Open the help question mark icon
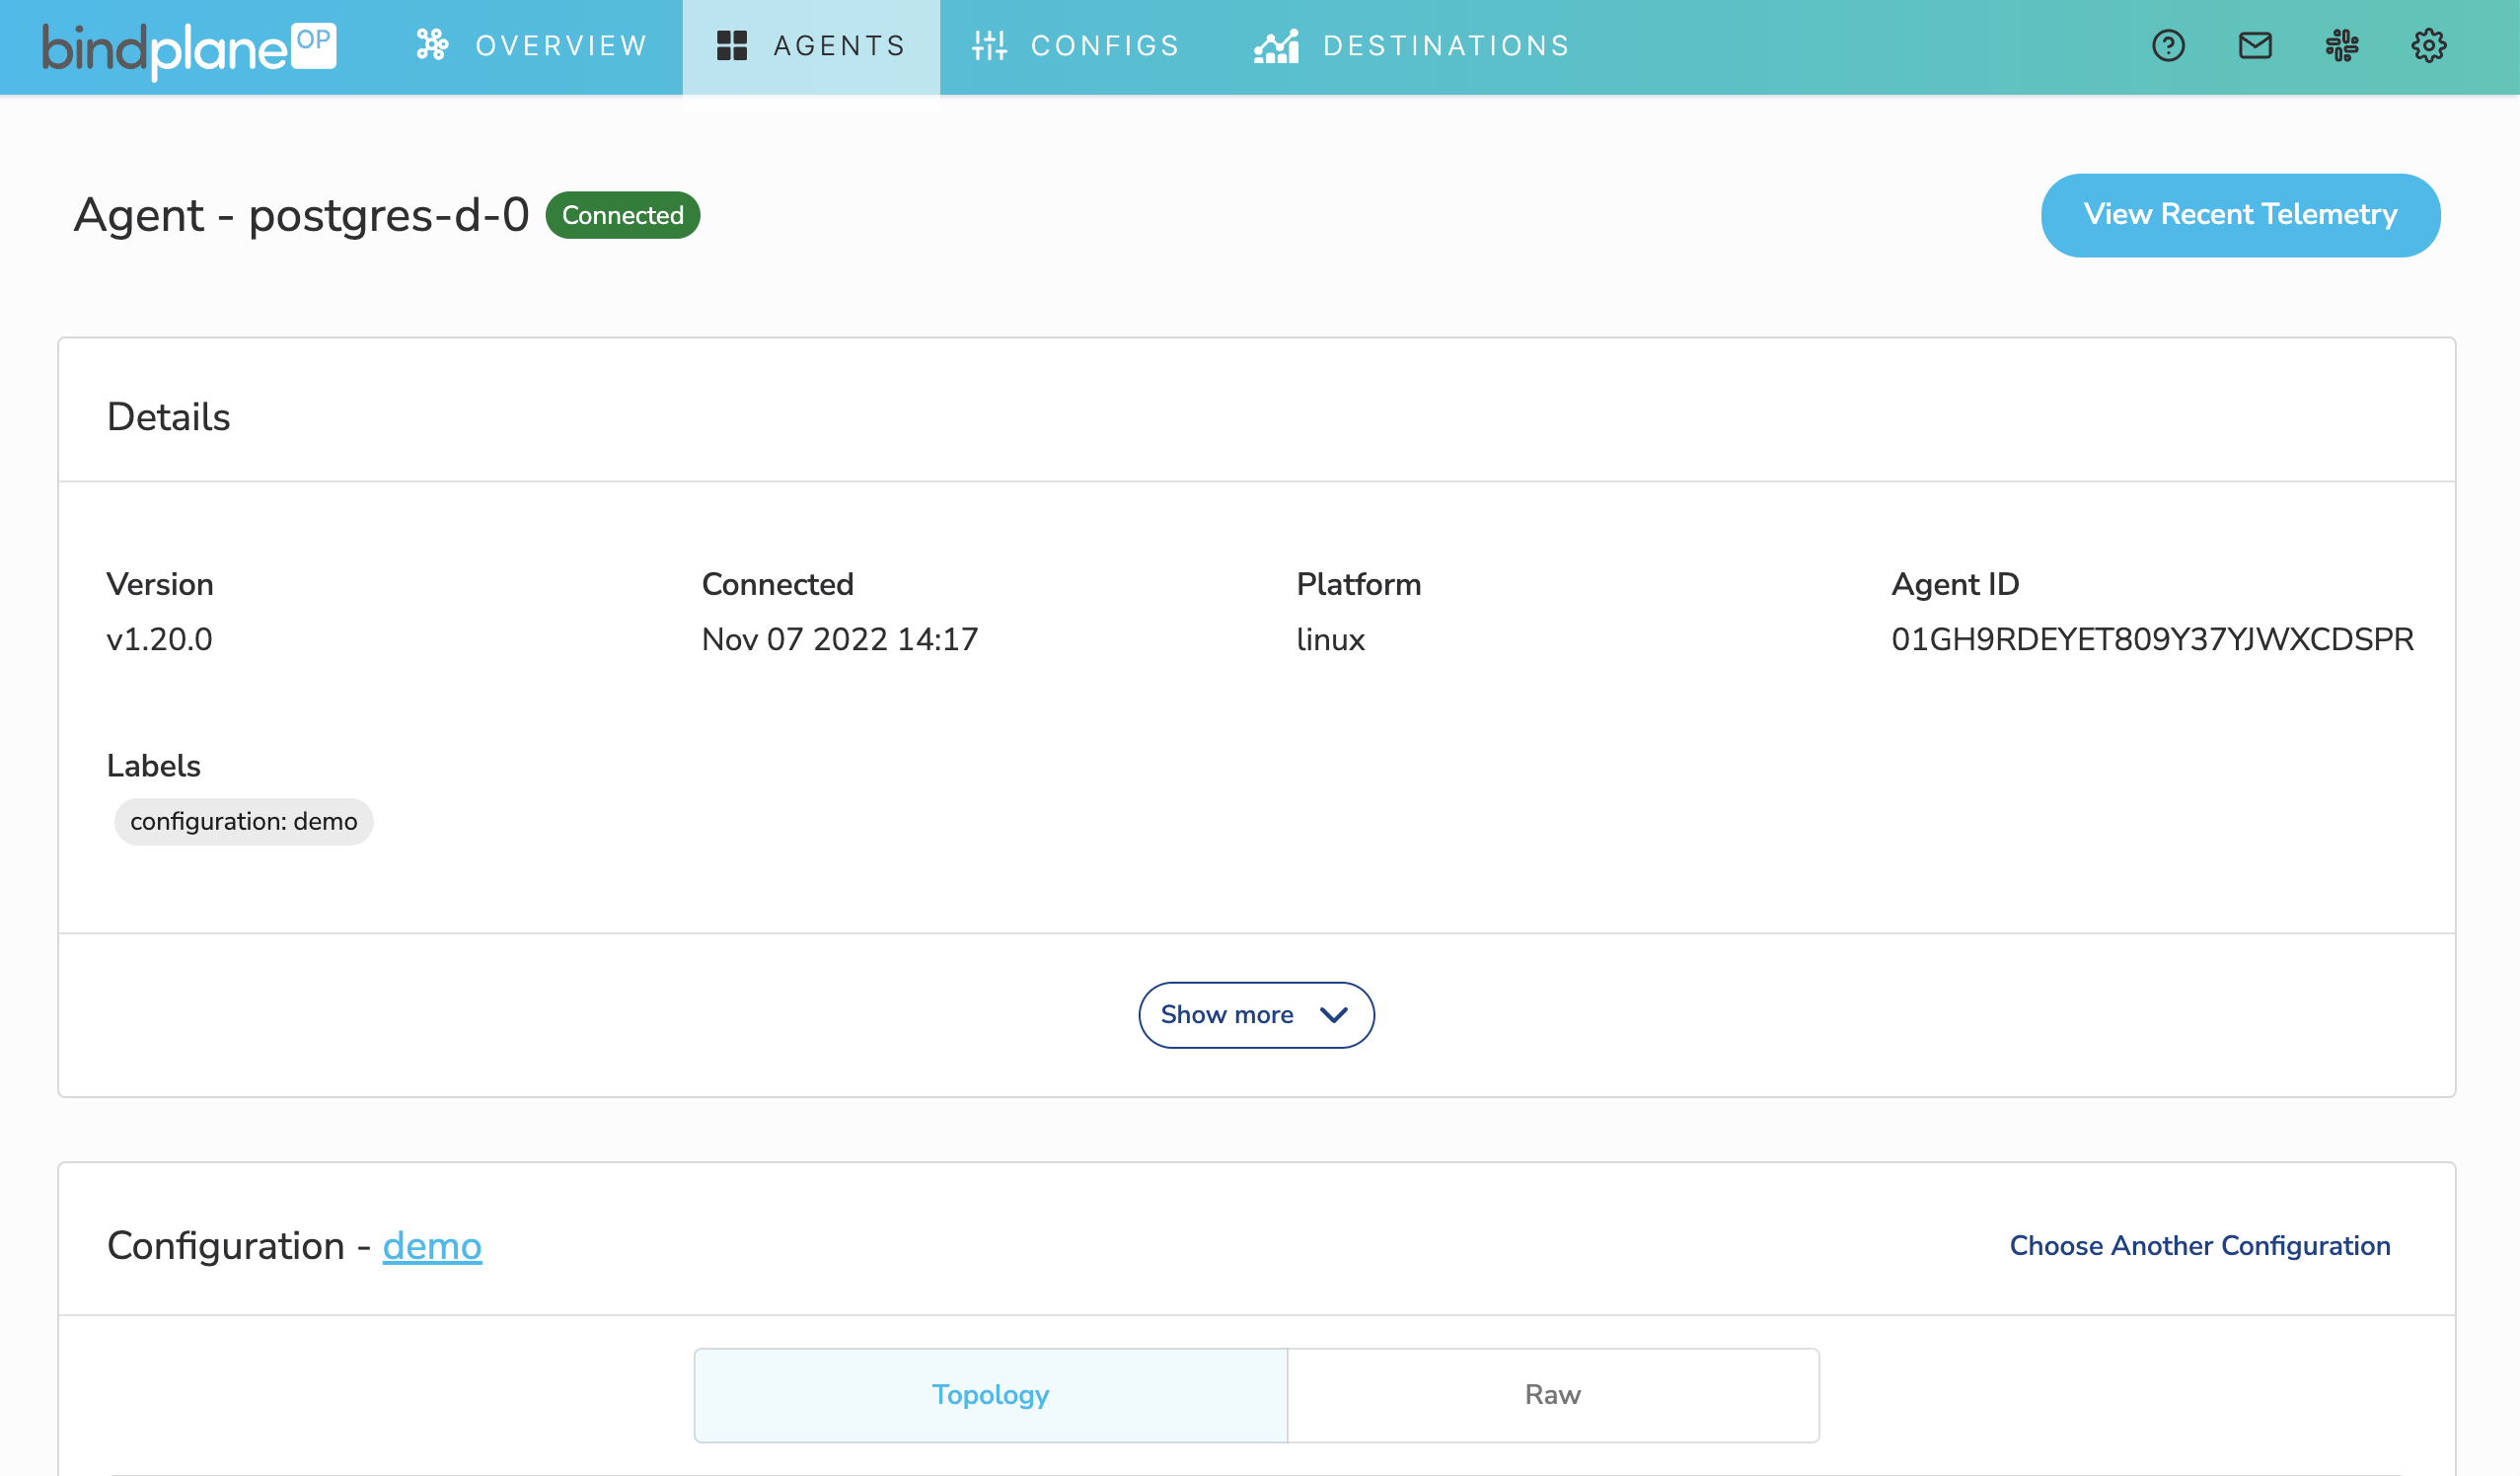The height and width of the screenshot is (1476, 2520). coord(2168,46)
